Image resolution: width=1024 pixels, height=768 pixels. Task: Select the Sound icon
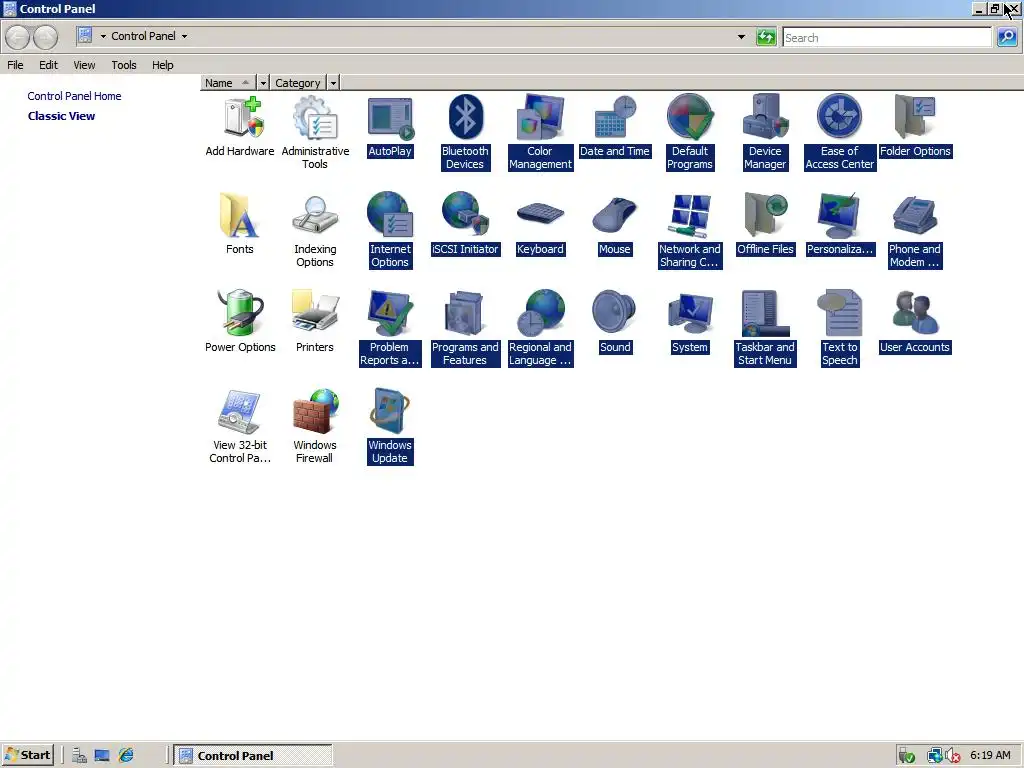[x=615, y=322]
